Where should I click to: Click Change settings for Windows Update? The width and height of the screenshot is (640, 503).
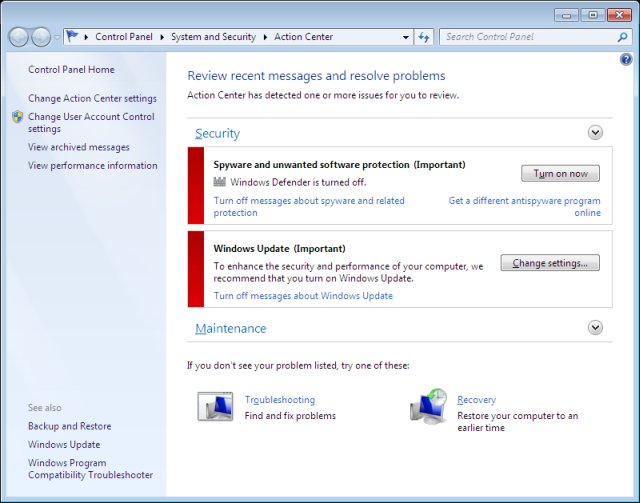point(550,263)
